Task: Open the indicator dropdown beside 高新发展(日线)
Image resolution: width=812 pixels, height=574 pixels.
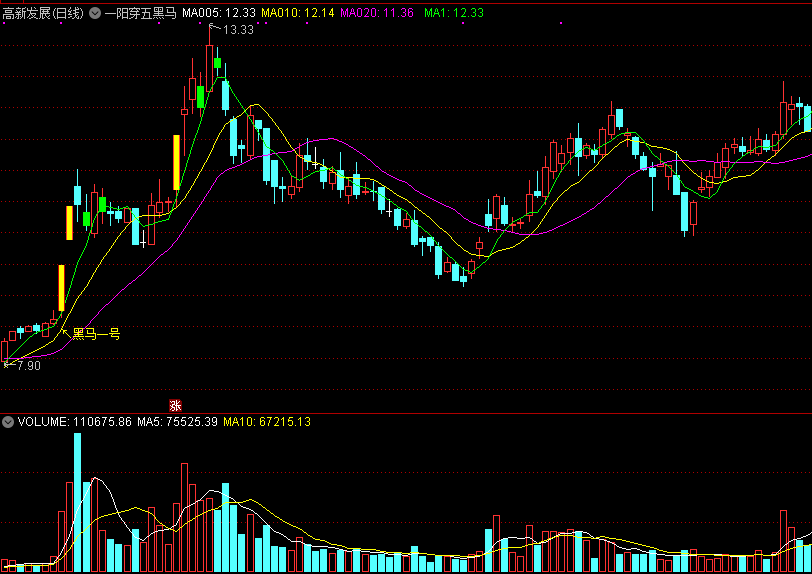Action: 95,13
